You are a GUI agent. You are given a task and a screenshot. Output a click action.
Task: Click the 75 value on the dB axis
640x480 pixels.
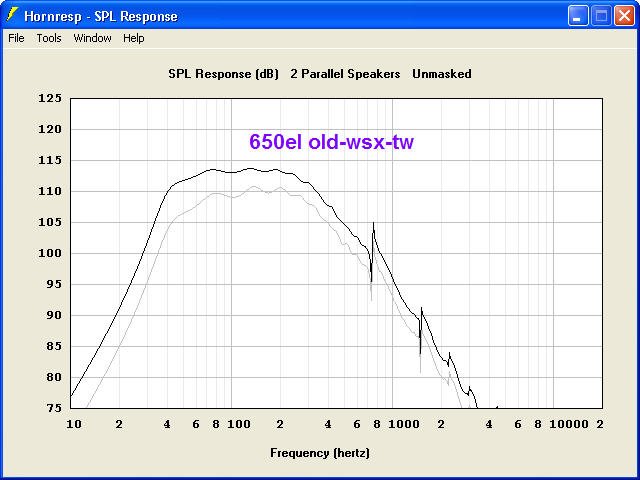coord(53,408)
